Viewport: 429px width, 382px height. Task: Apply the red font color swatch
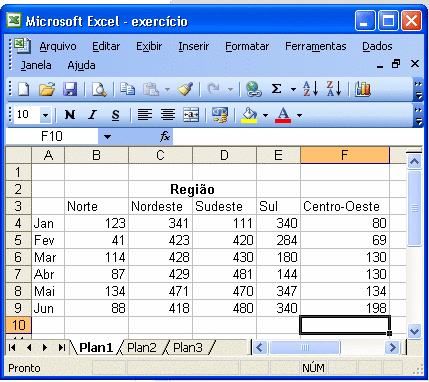coord(283,115)
